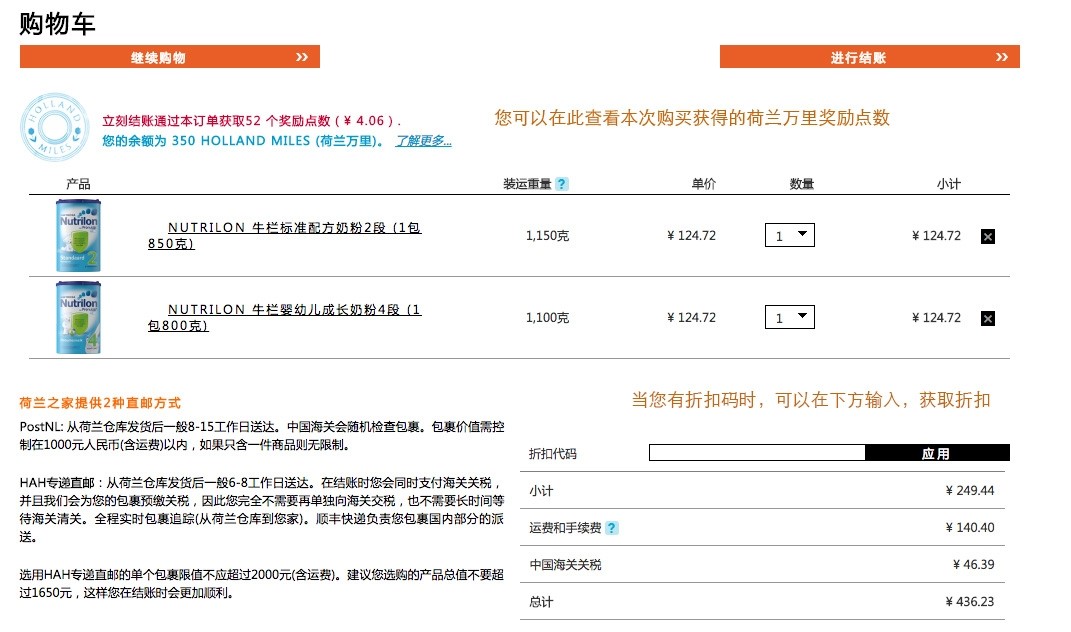Click the ¥ 140.40 shipping fee amount

pos(970,527)
